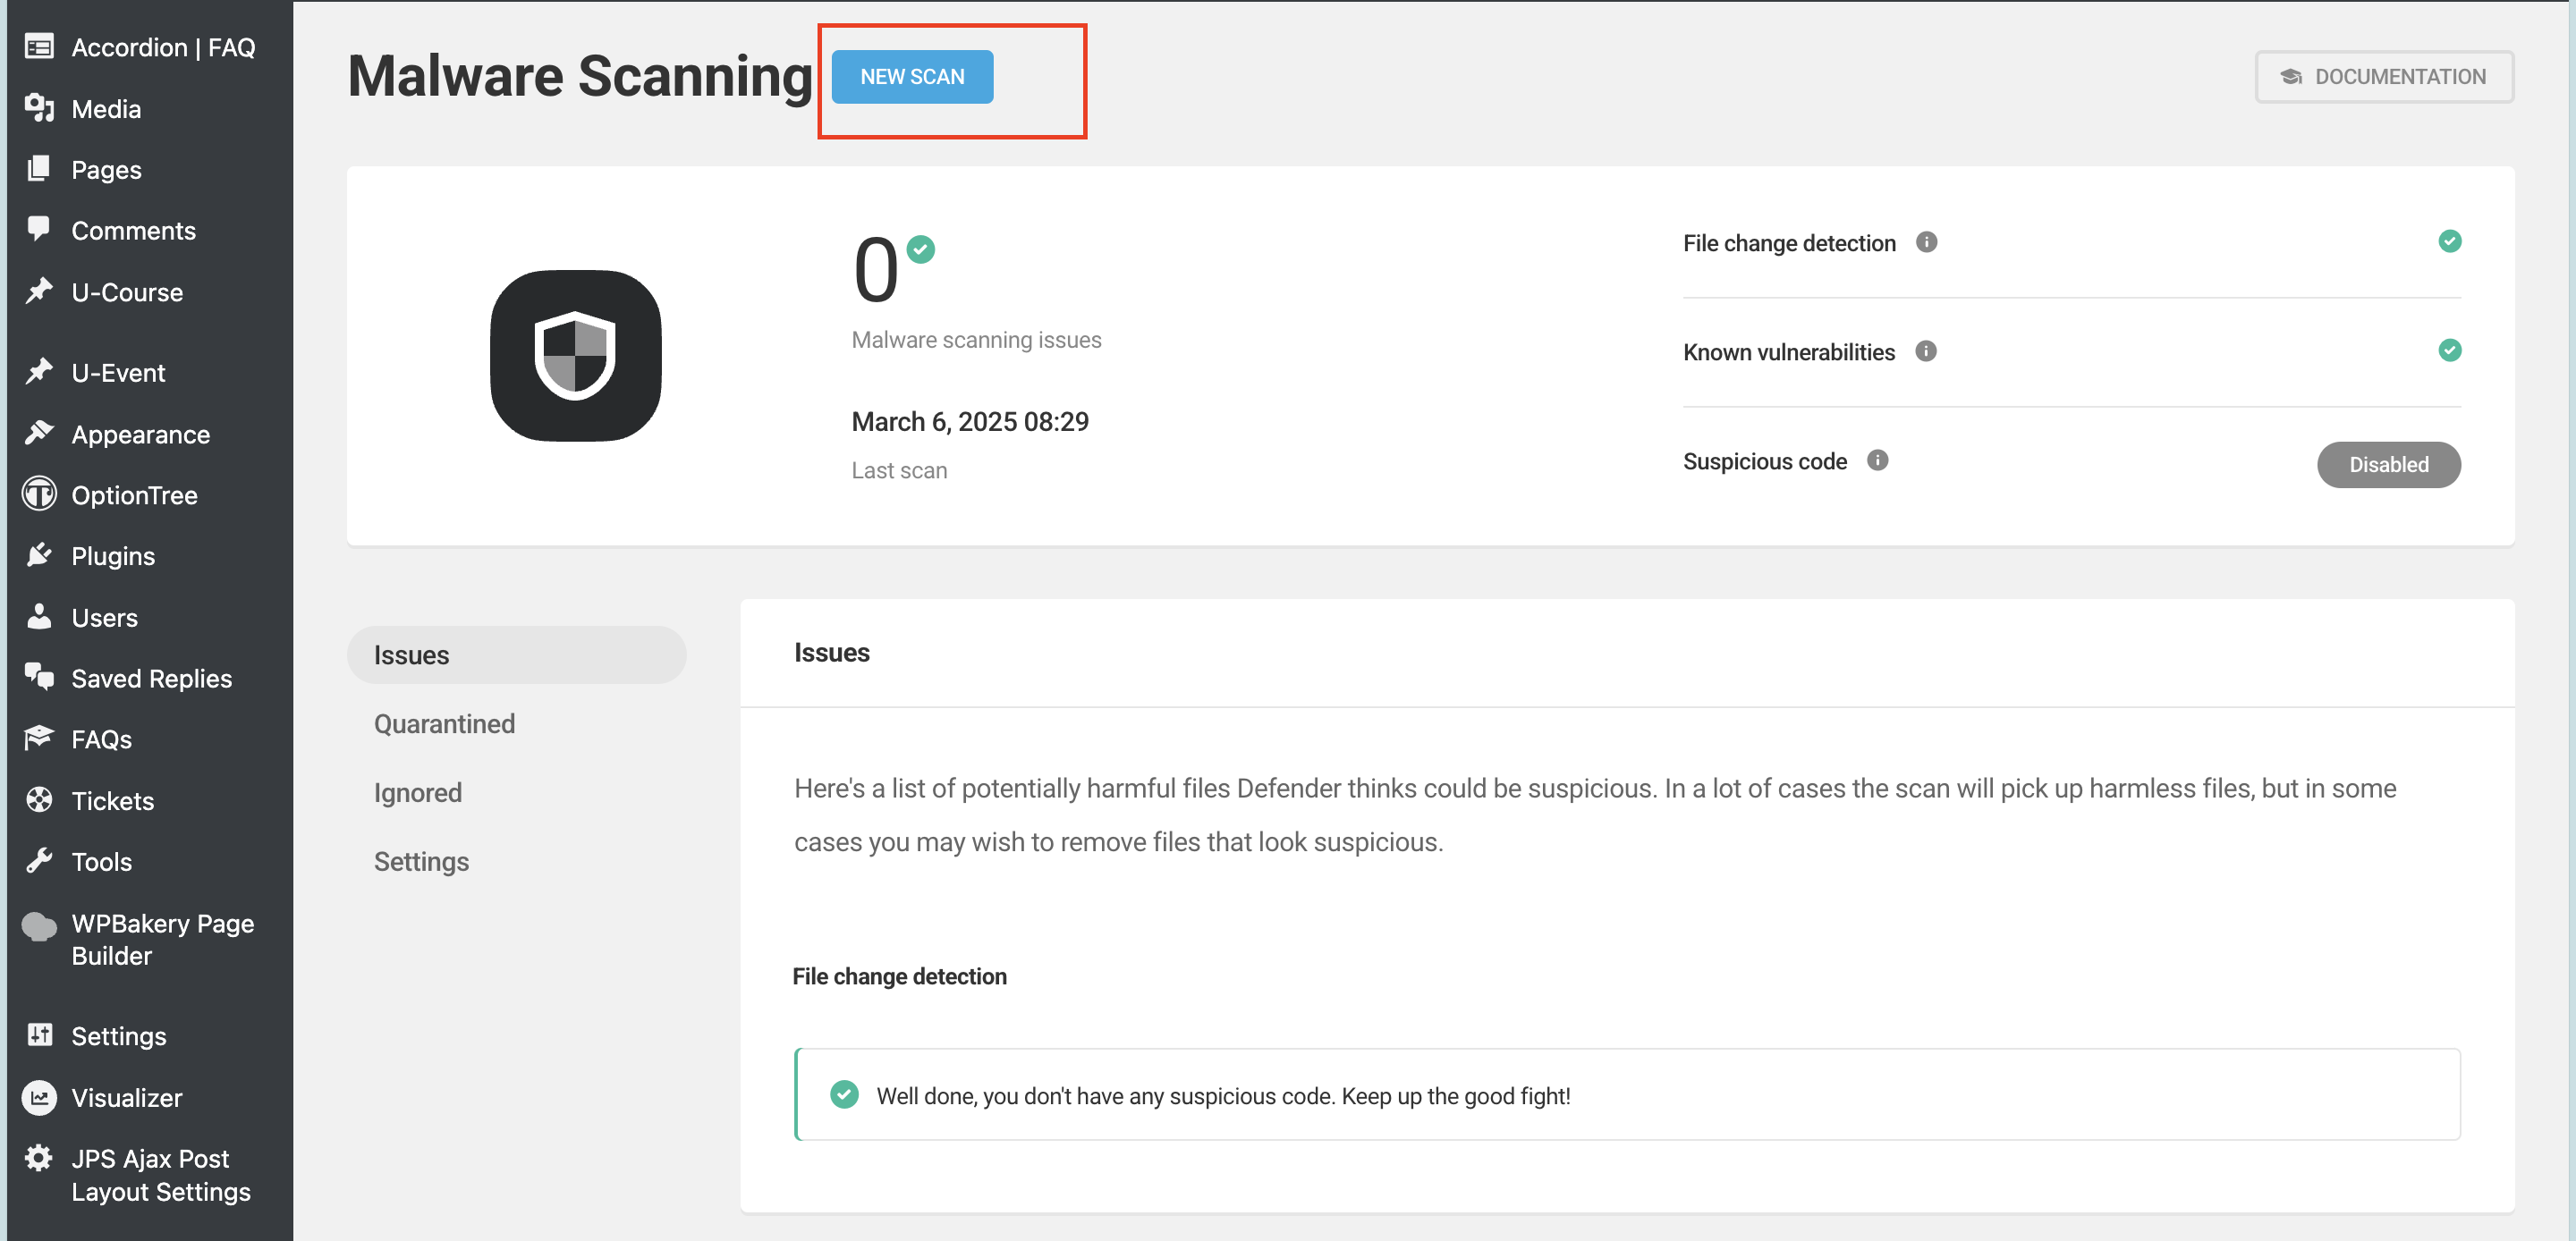Click the JPS Ajax Post gear icon

39,1158
